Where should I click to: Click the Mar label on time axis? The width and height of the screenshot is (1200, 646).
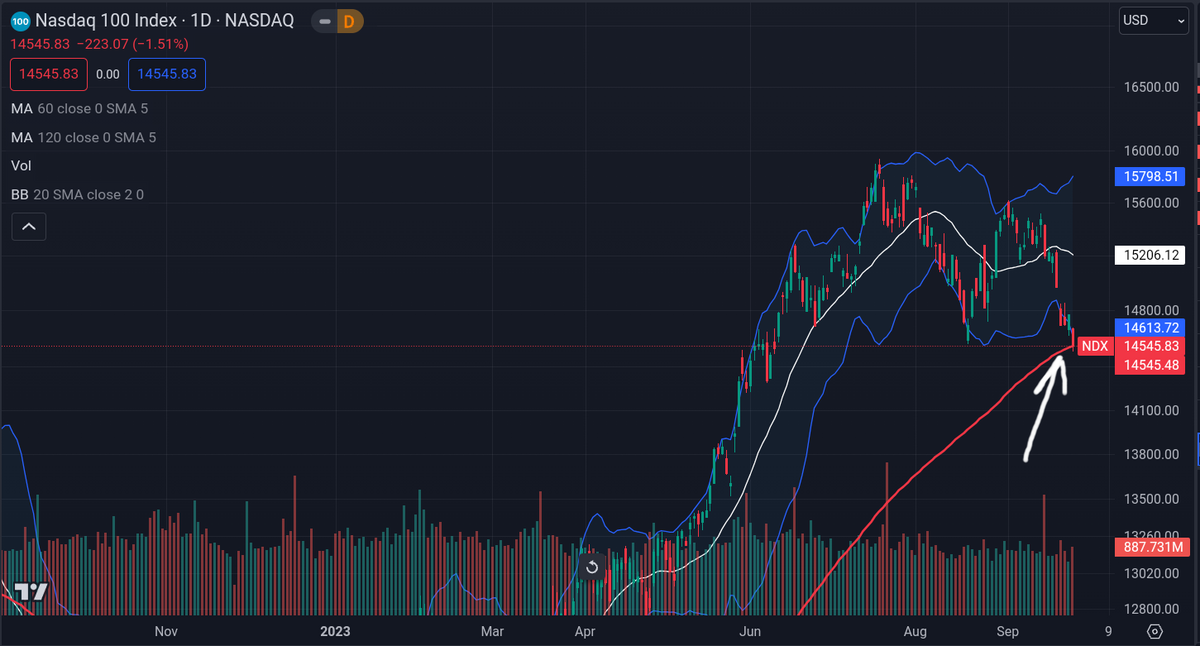pos(492,631)
